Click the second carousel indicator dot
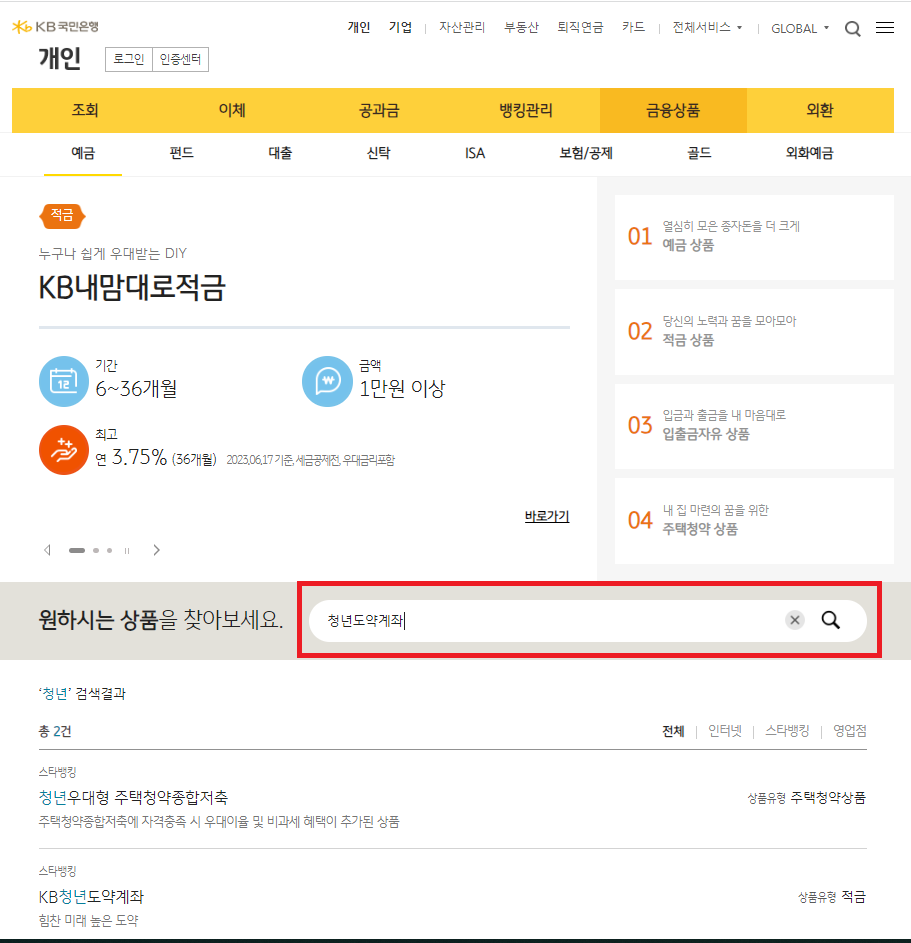Screen dimensions: 911x943 pos(95,550)
